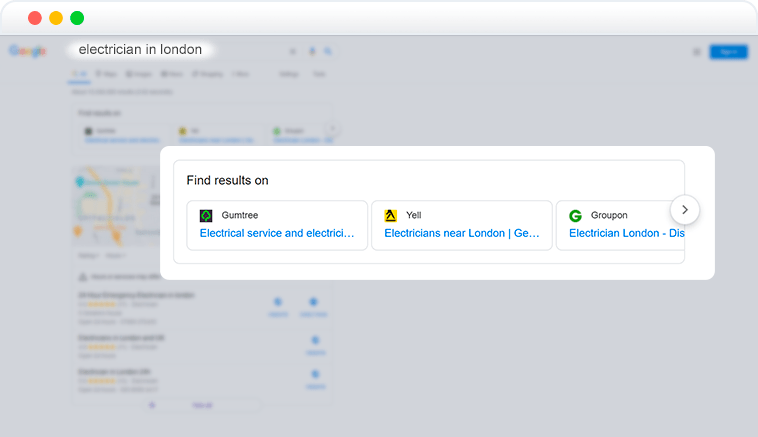Click the Yell source name text
The image size is (758, 437).
[x=414, y=215]
